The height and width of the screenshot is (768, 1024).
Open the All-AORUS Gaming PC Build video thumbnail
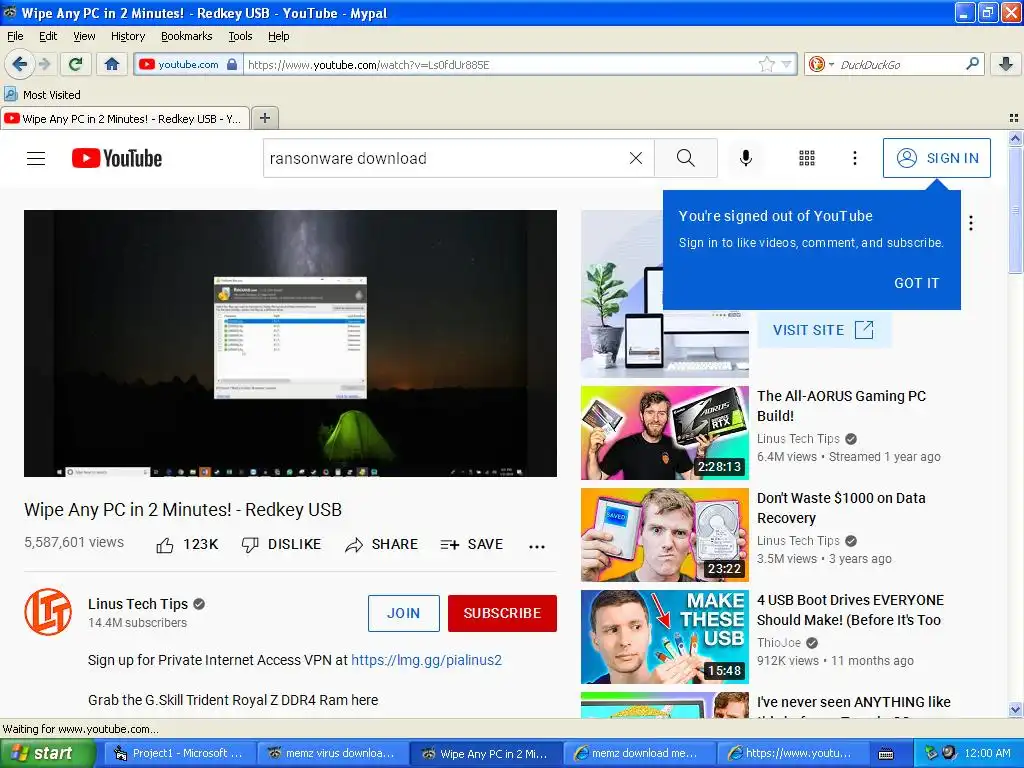point(665,433)
